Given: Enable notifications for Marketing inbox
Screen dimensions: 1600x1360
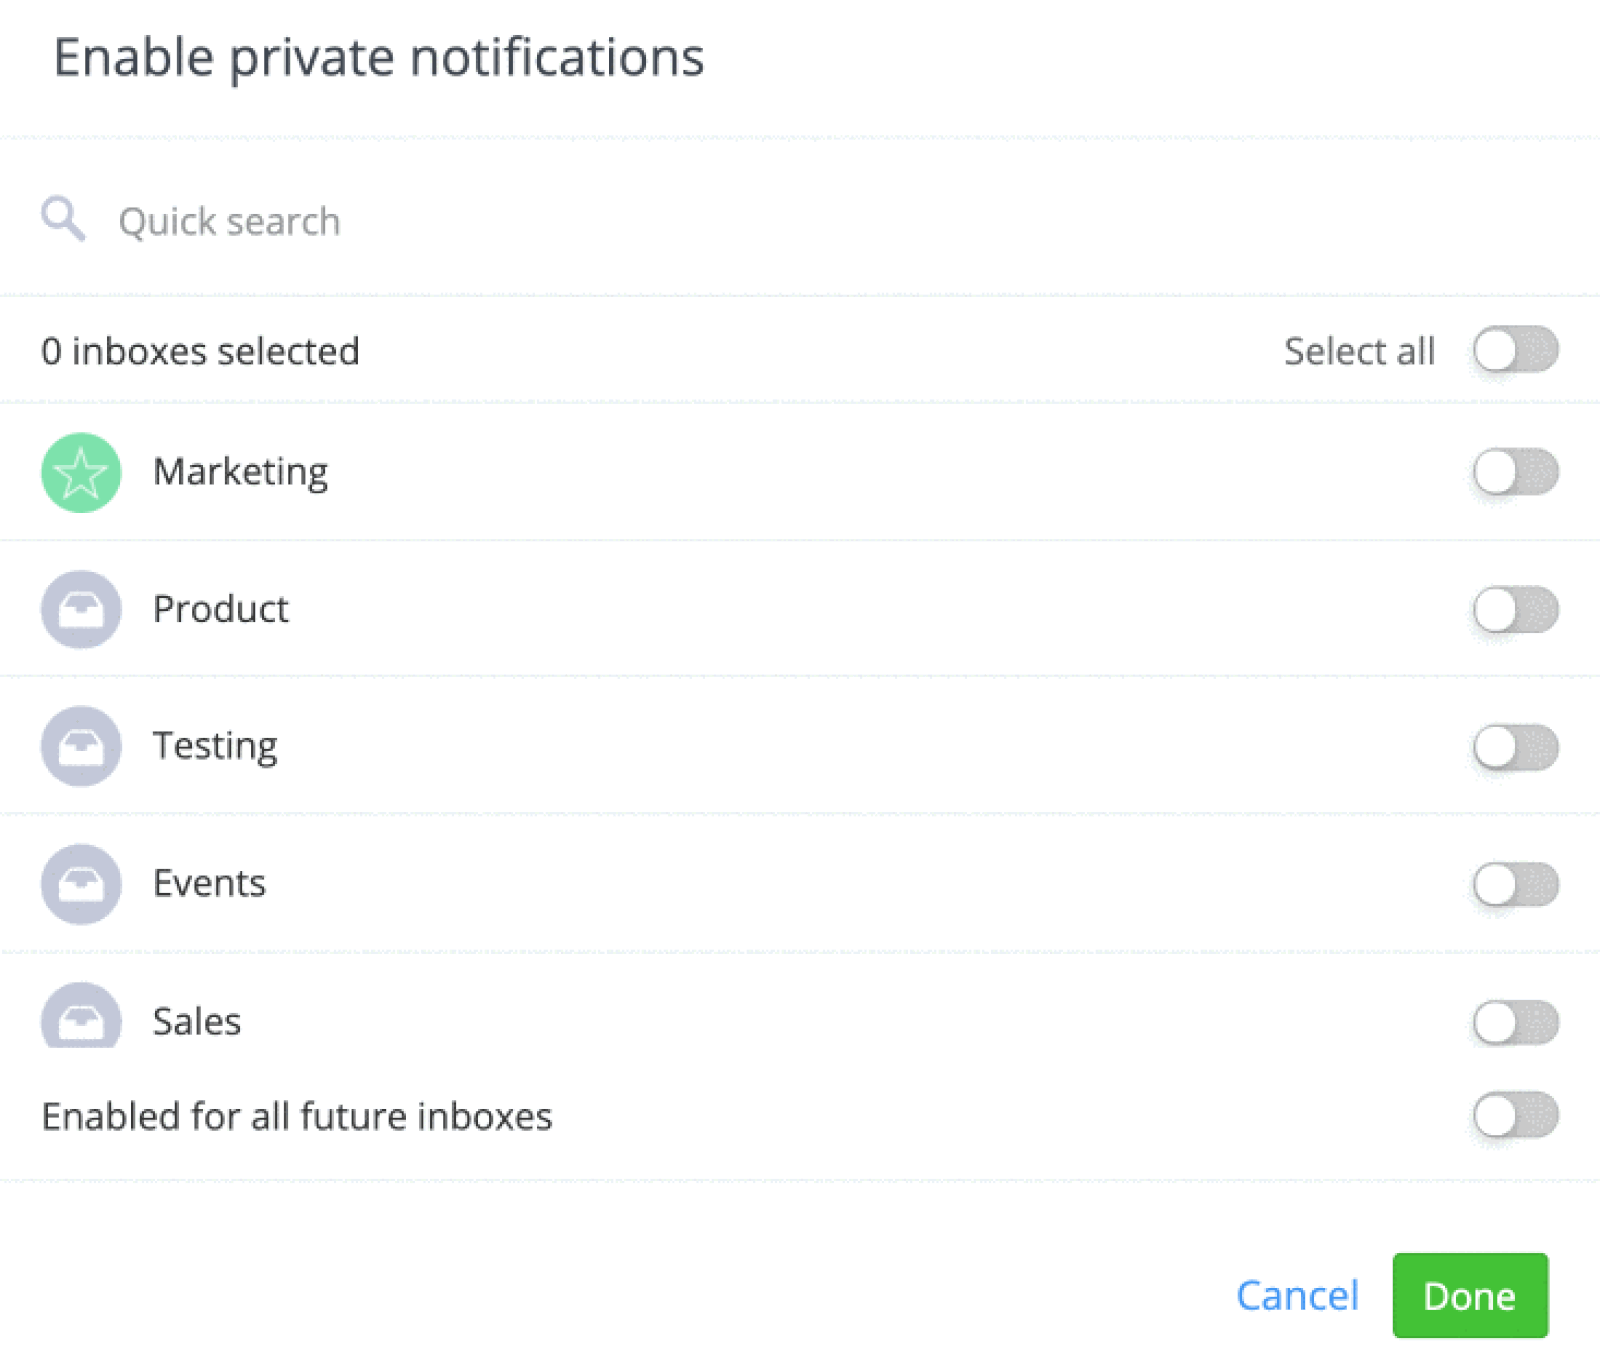Looking at the screenshot, I should click(x=1515, y=472).
